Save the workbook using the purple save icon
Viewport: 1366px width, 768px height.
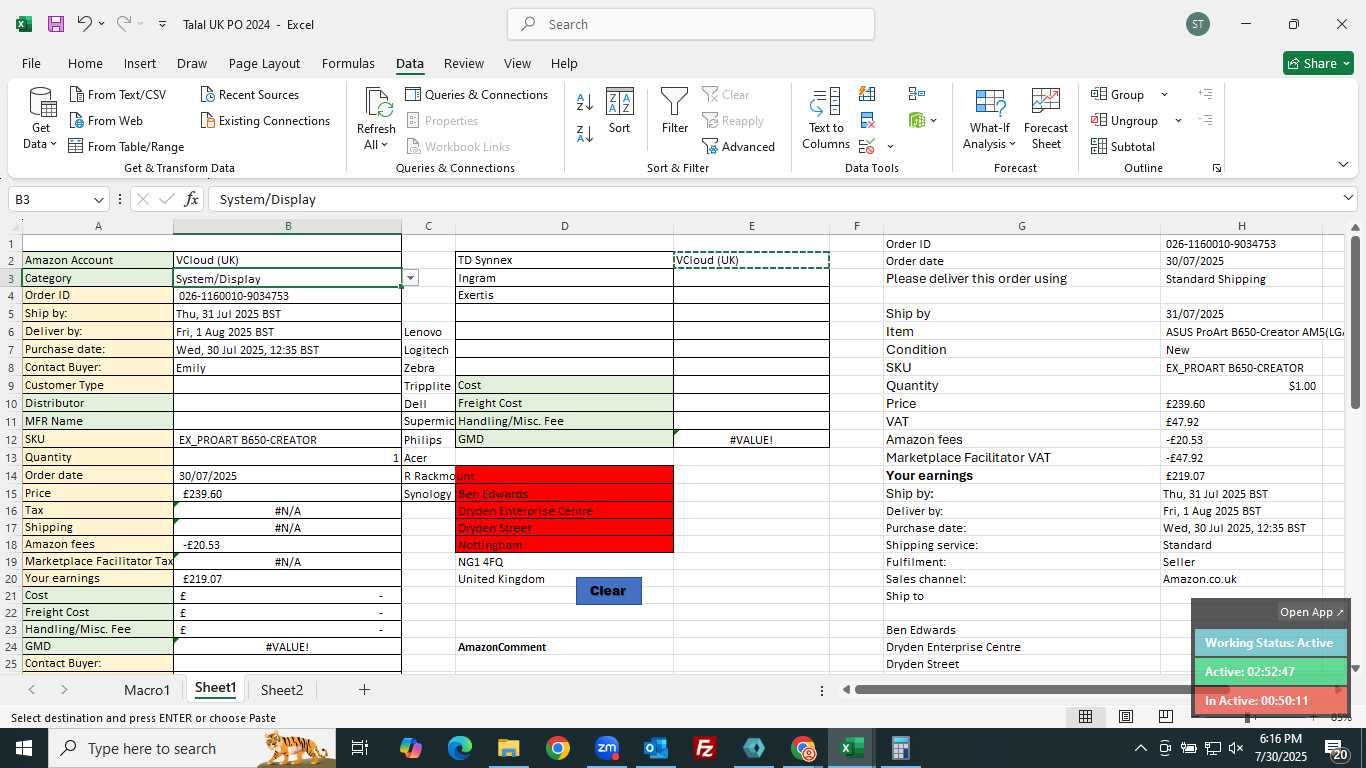coord(56,24)
